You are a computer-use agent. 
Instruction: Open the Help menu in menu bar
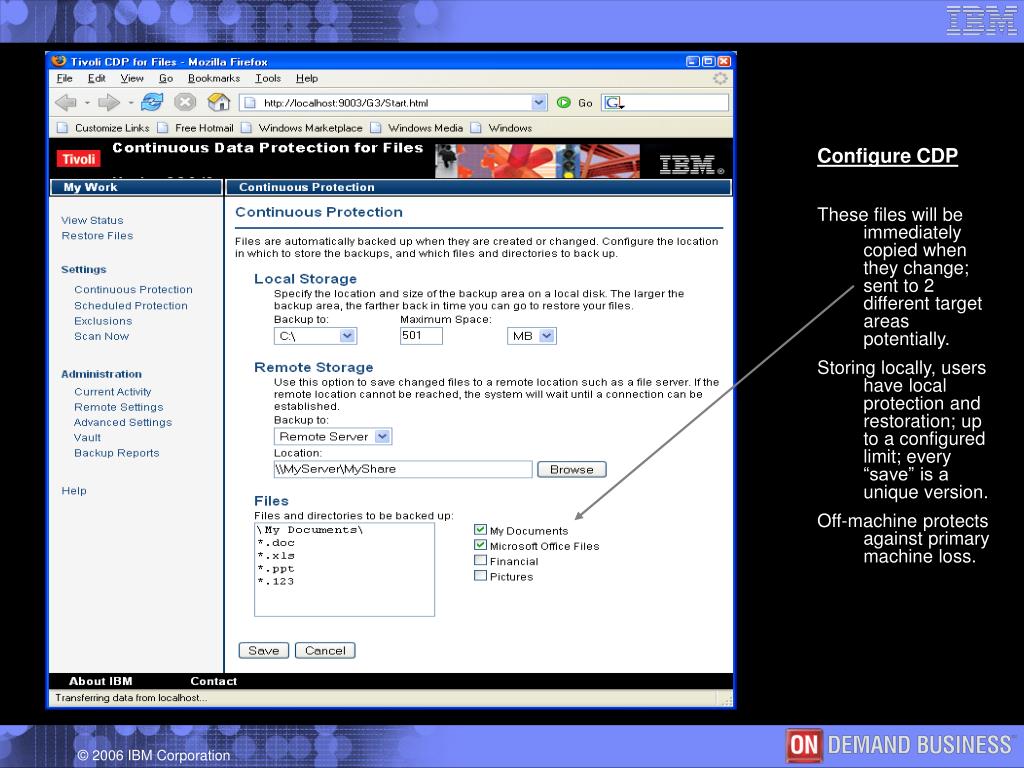[307, 78]
